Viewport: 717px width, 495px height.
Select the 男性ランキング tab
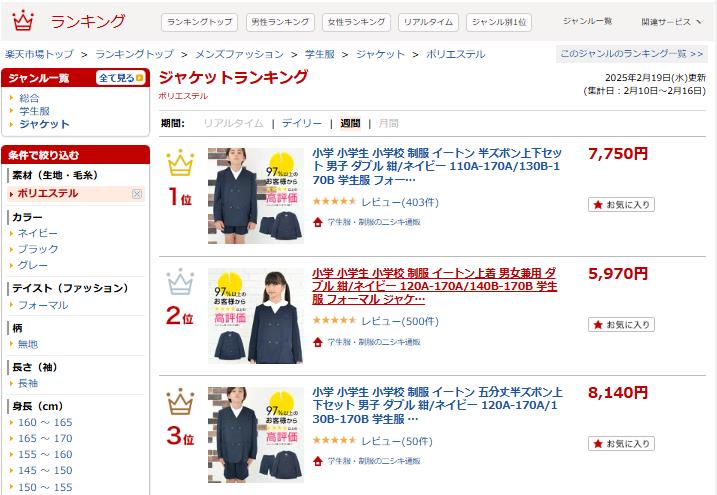click(280, 22)
